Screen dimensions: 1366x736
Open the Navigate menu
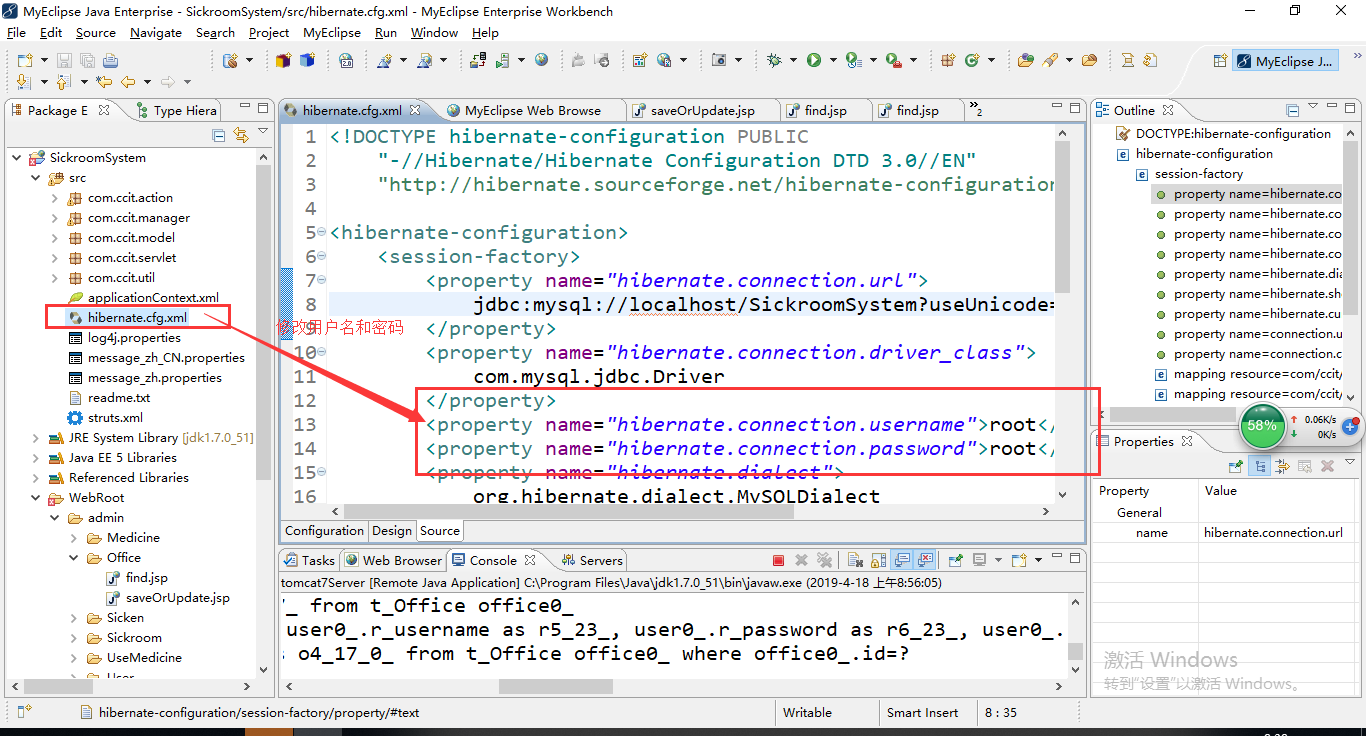pyautogui.click(x=156, y=32)
